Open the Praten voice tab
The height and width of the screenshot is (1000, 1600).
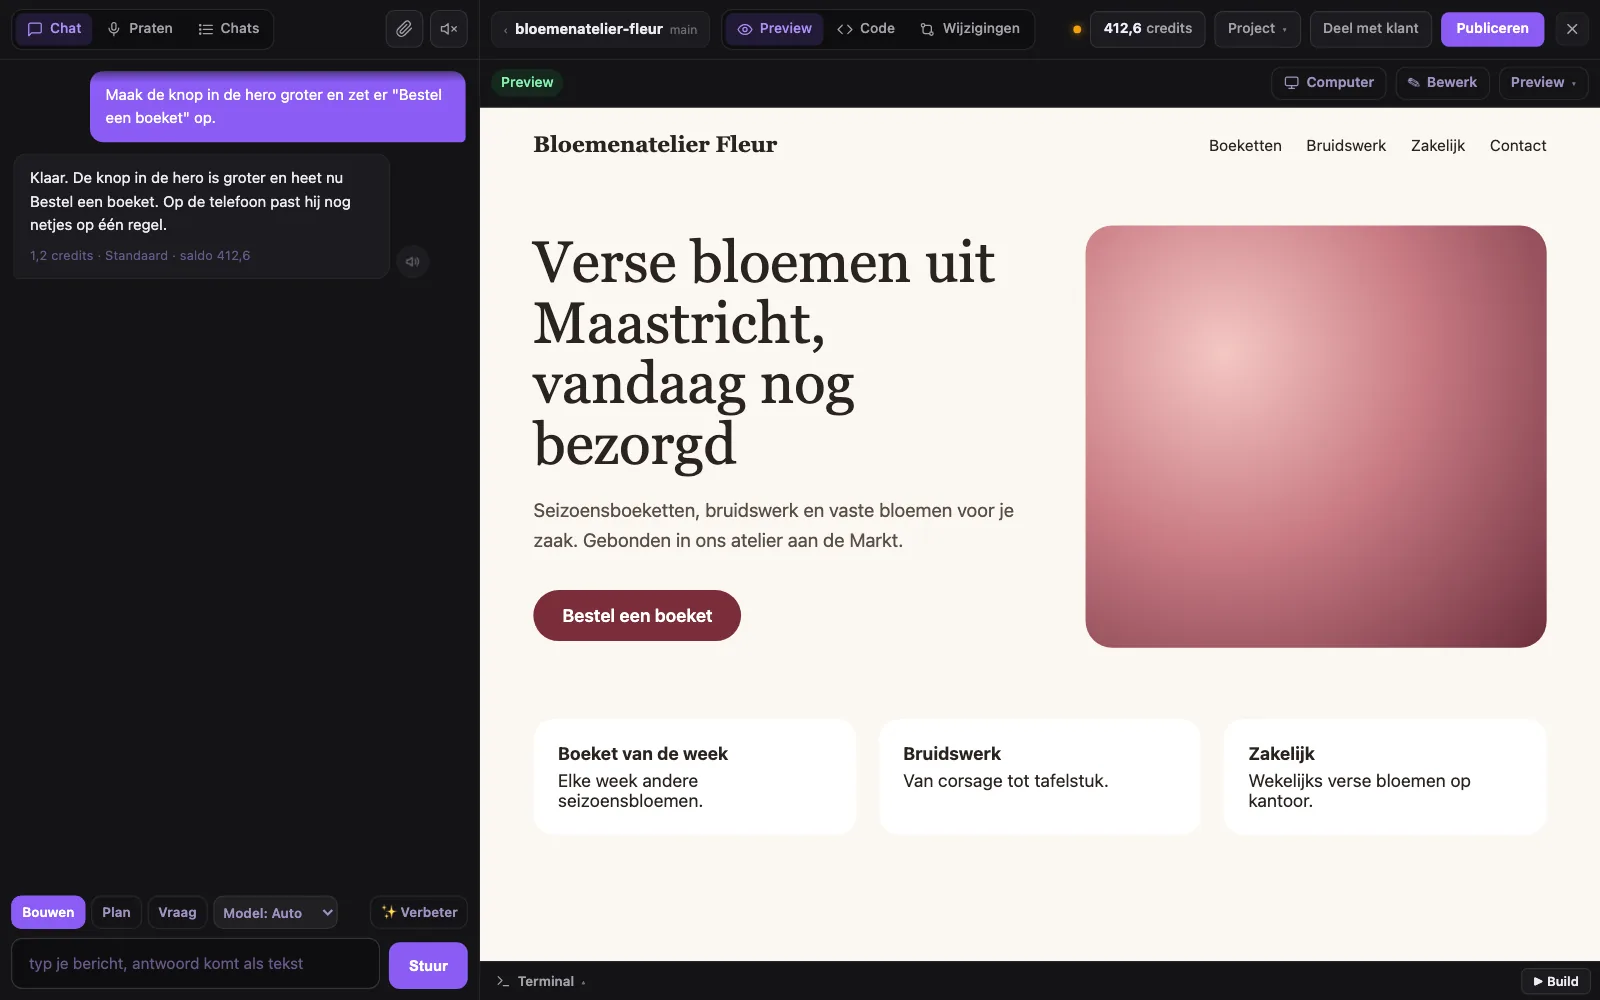click(140, 29)
